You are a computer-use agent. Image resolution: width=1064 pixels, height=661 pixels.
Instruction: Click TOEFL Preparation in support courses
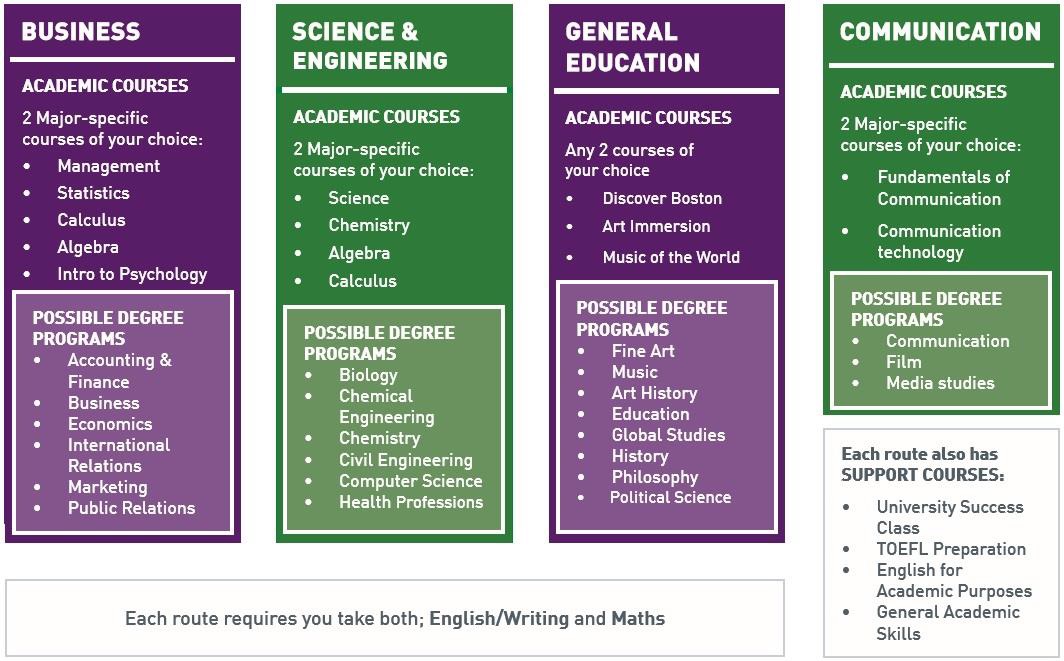(951, 549)
